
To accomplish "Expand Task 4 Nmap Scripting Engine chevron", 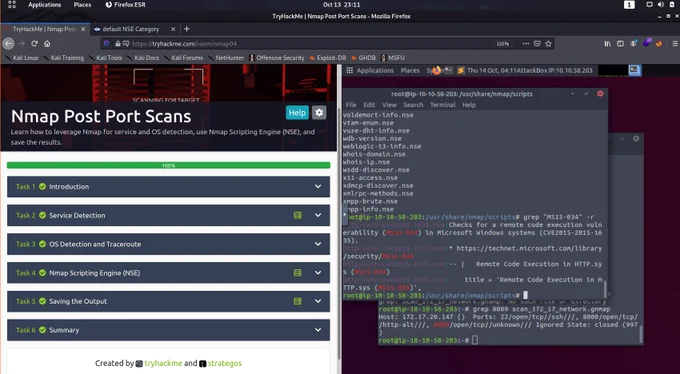I will 318,273.
